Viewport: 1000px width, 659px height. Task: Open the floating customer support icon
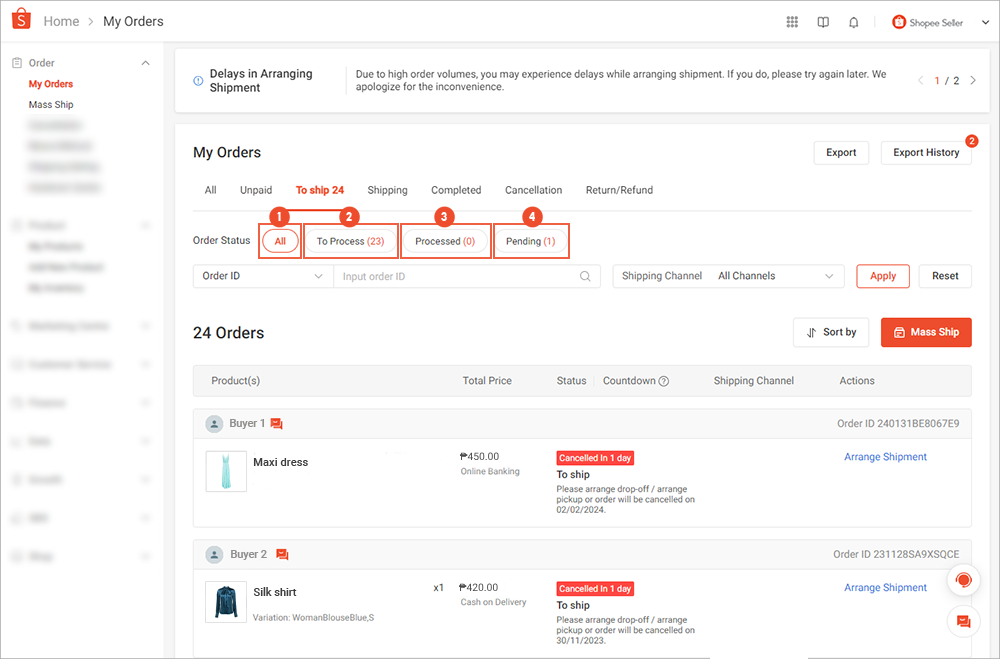point(963,580)
